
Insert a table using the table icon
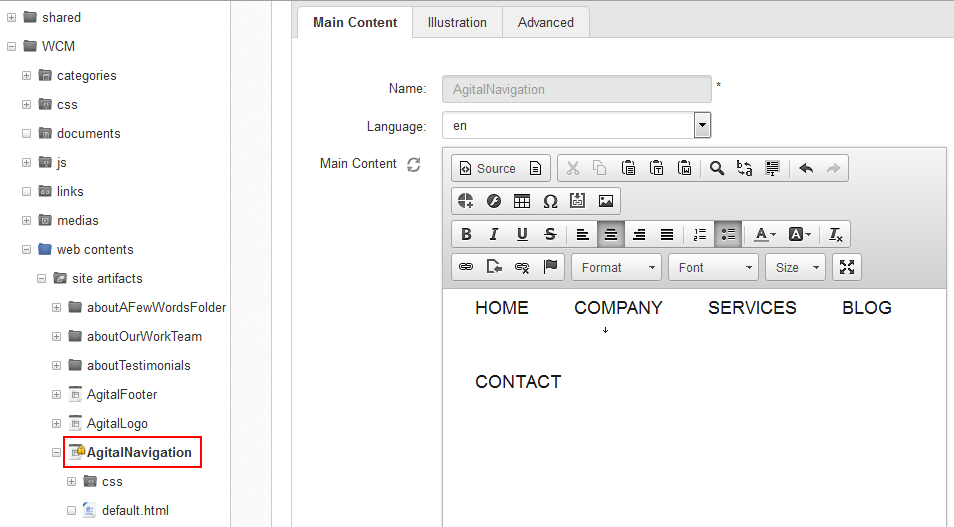coord(521,201)
